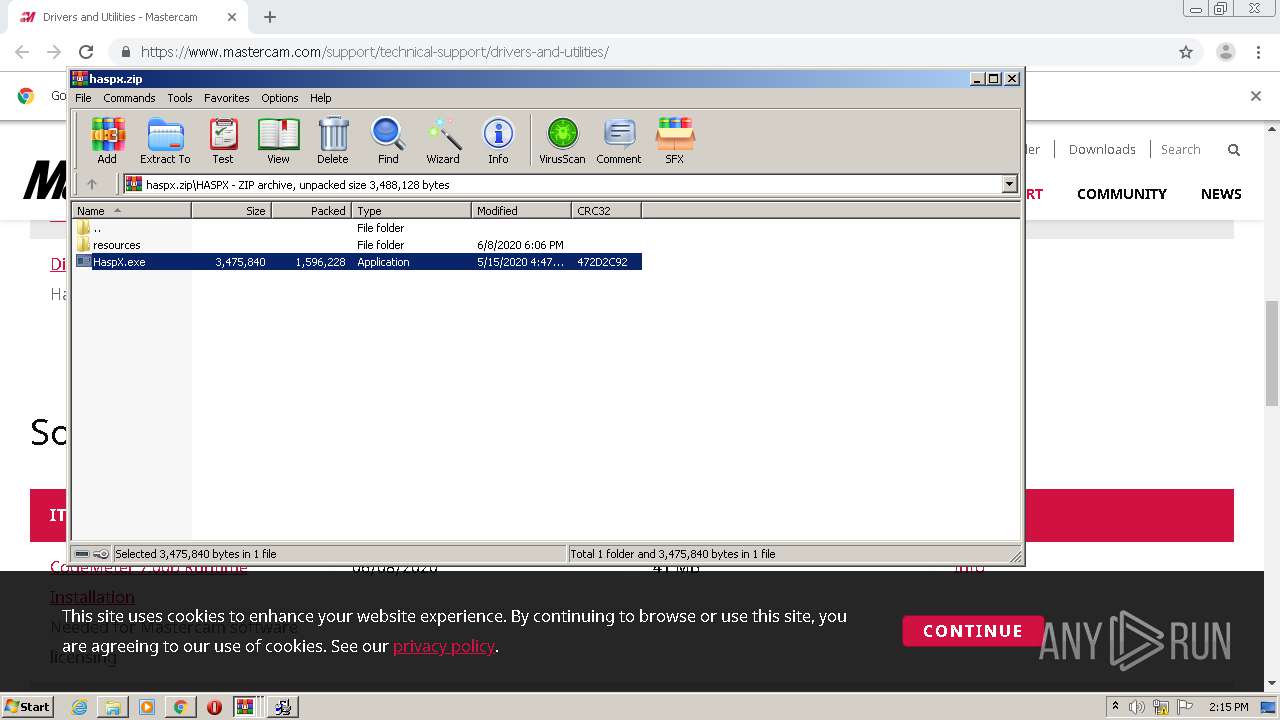Click the Test archive icon
This screenshot has height=720, width=1280.
(x=223, y=140)
